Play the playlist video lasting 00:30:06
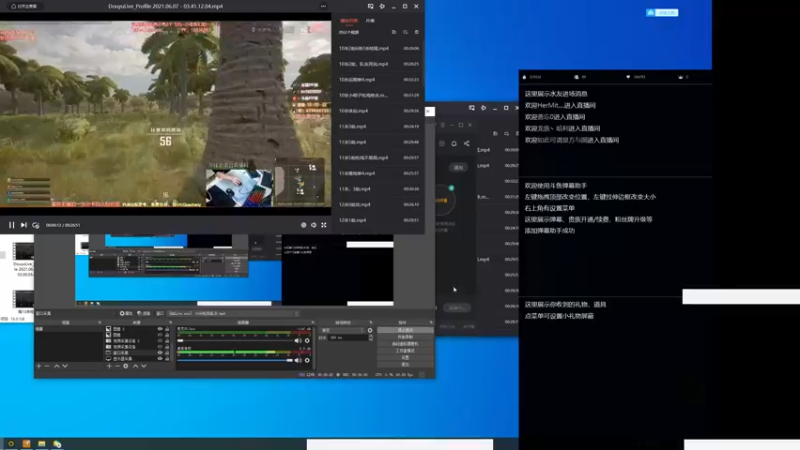This screenshot has height=450, width=800. pyautogui.click(x=379, y=48)
